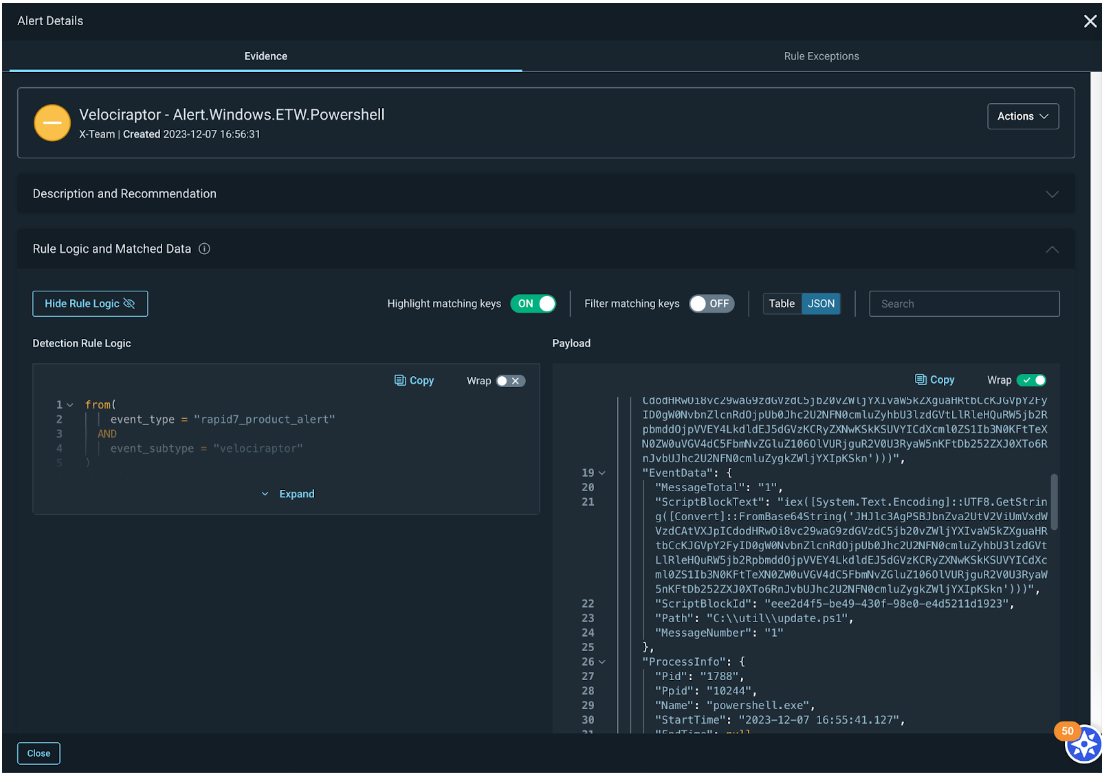This screenshot has width=1108, height=776.
Task: Disable Highlight matching keys toggle
Action: point(533,304)
